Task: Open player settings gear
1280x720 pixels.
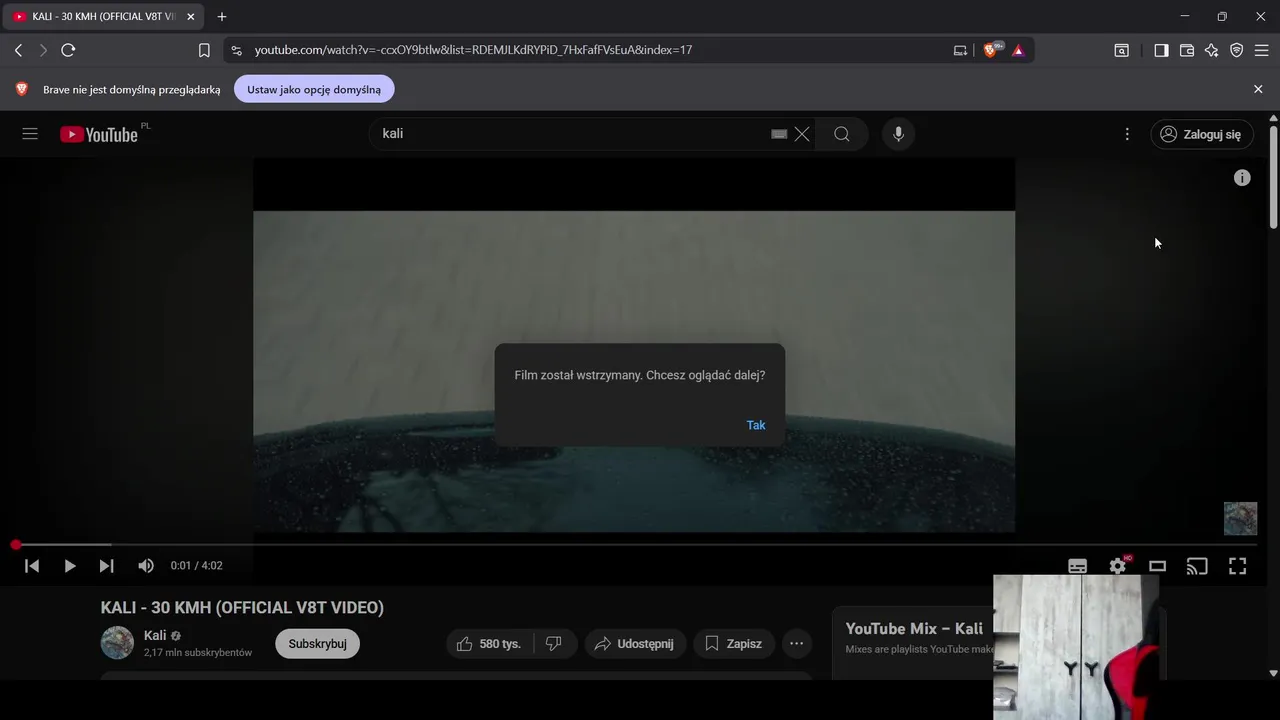Action: (x=1118, y=566)
